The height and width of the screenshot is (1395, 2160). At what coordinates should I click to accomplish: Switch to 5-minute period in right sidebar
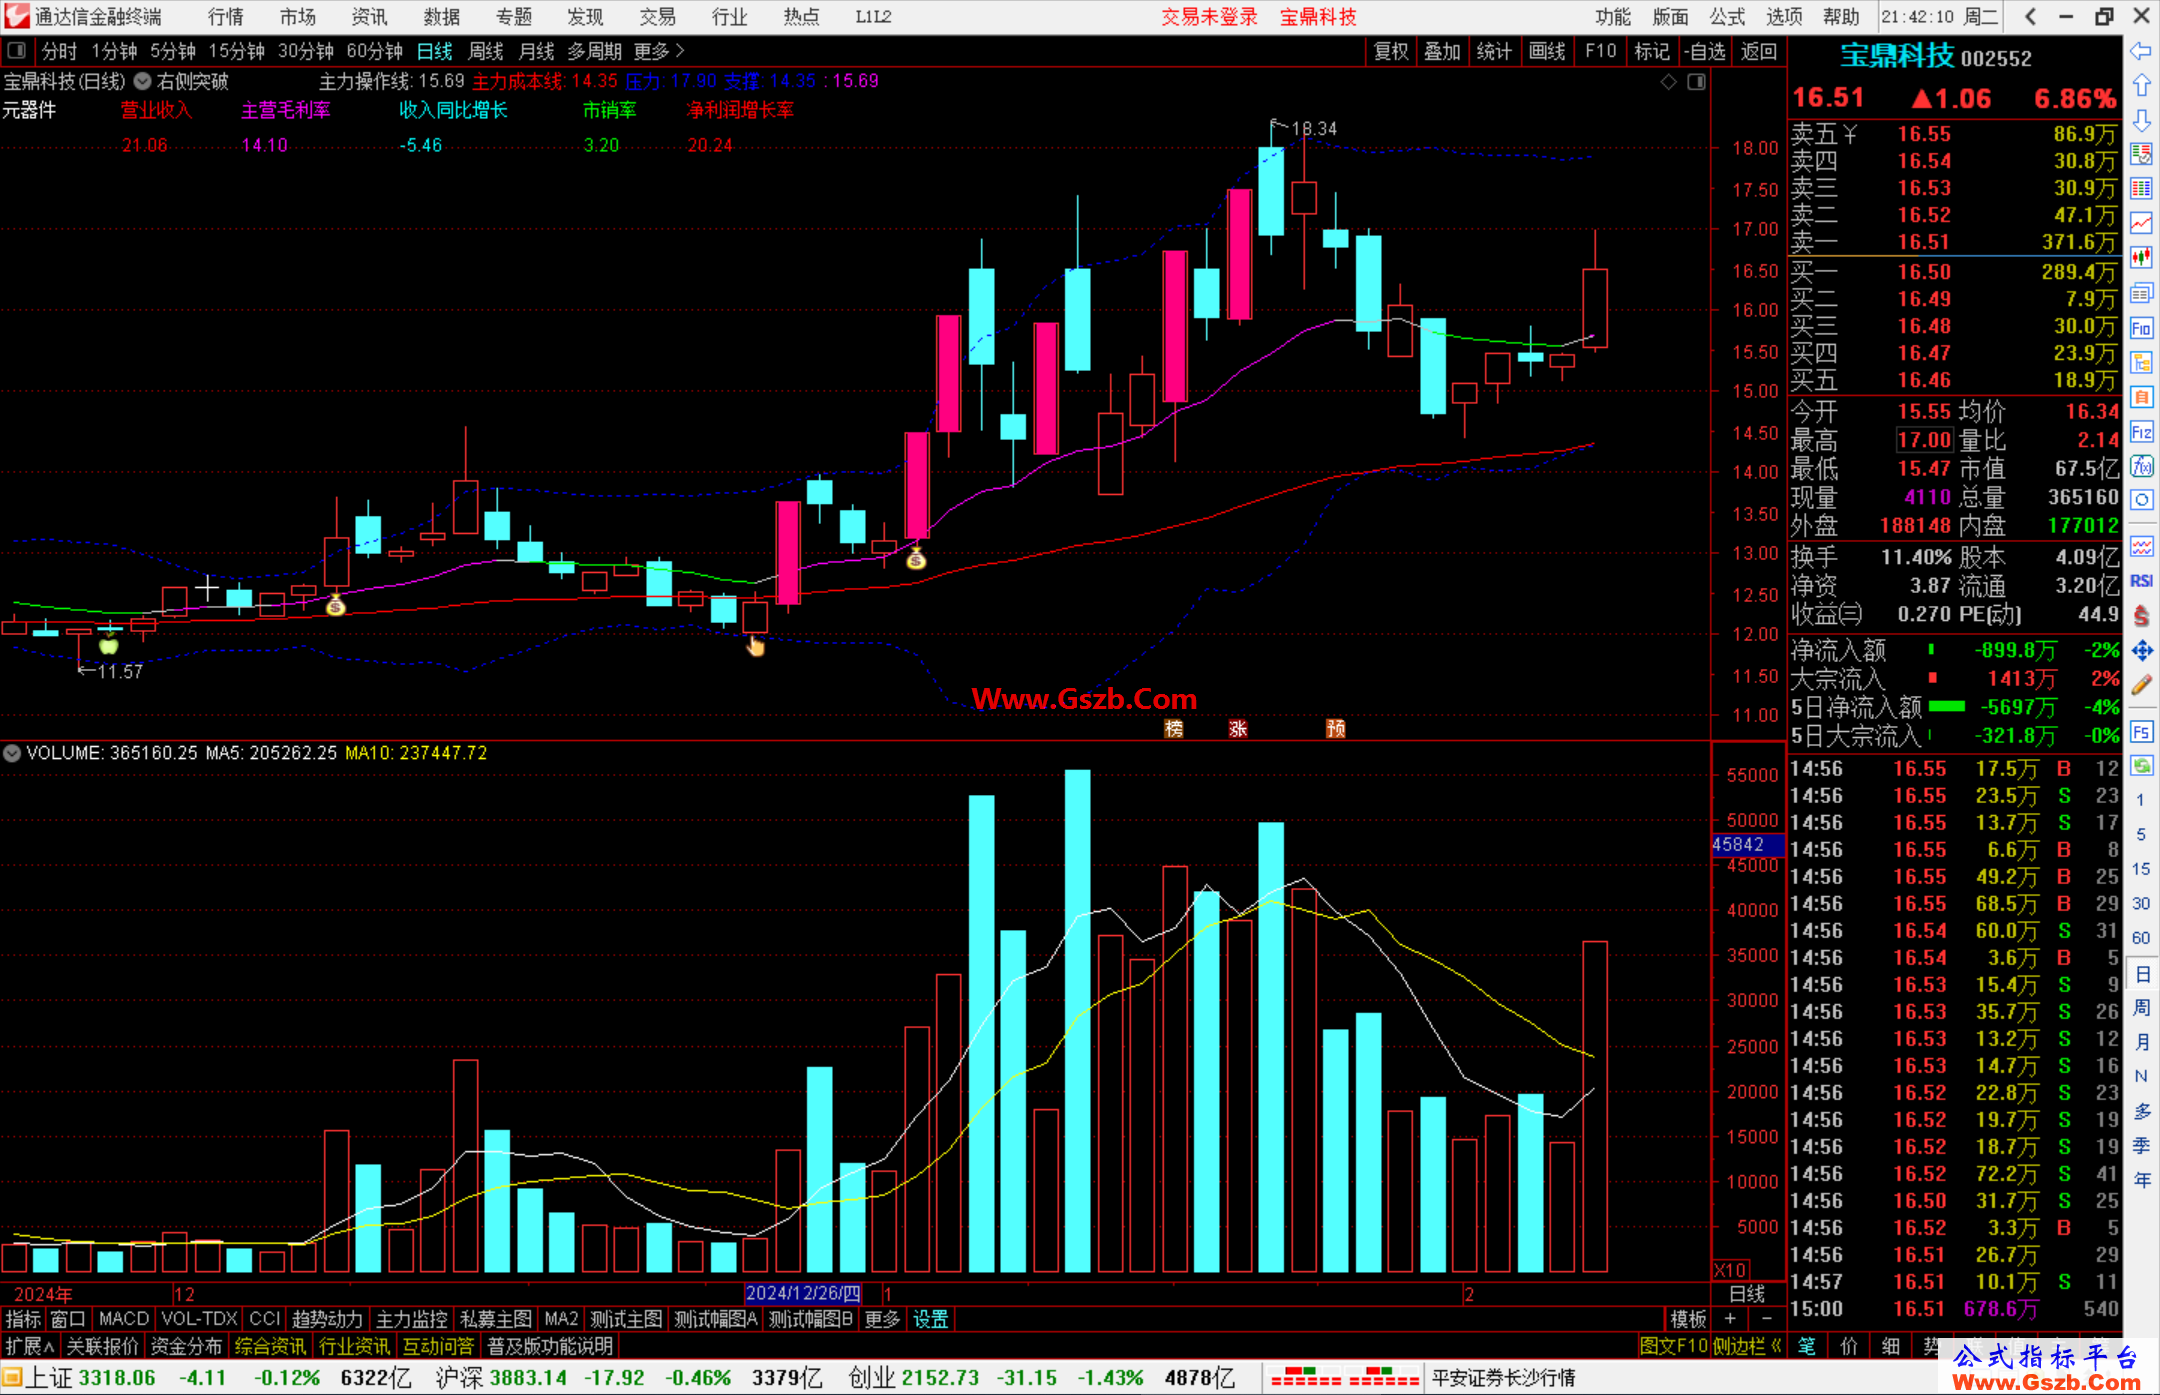[x=2141, y=834]
